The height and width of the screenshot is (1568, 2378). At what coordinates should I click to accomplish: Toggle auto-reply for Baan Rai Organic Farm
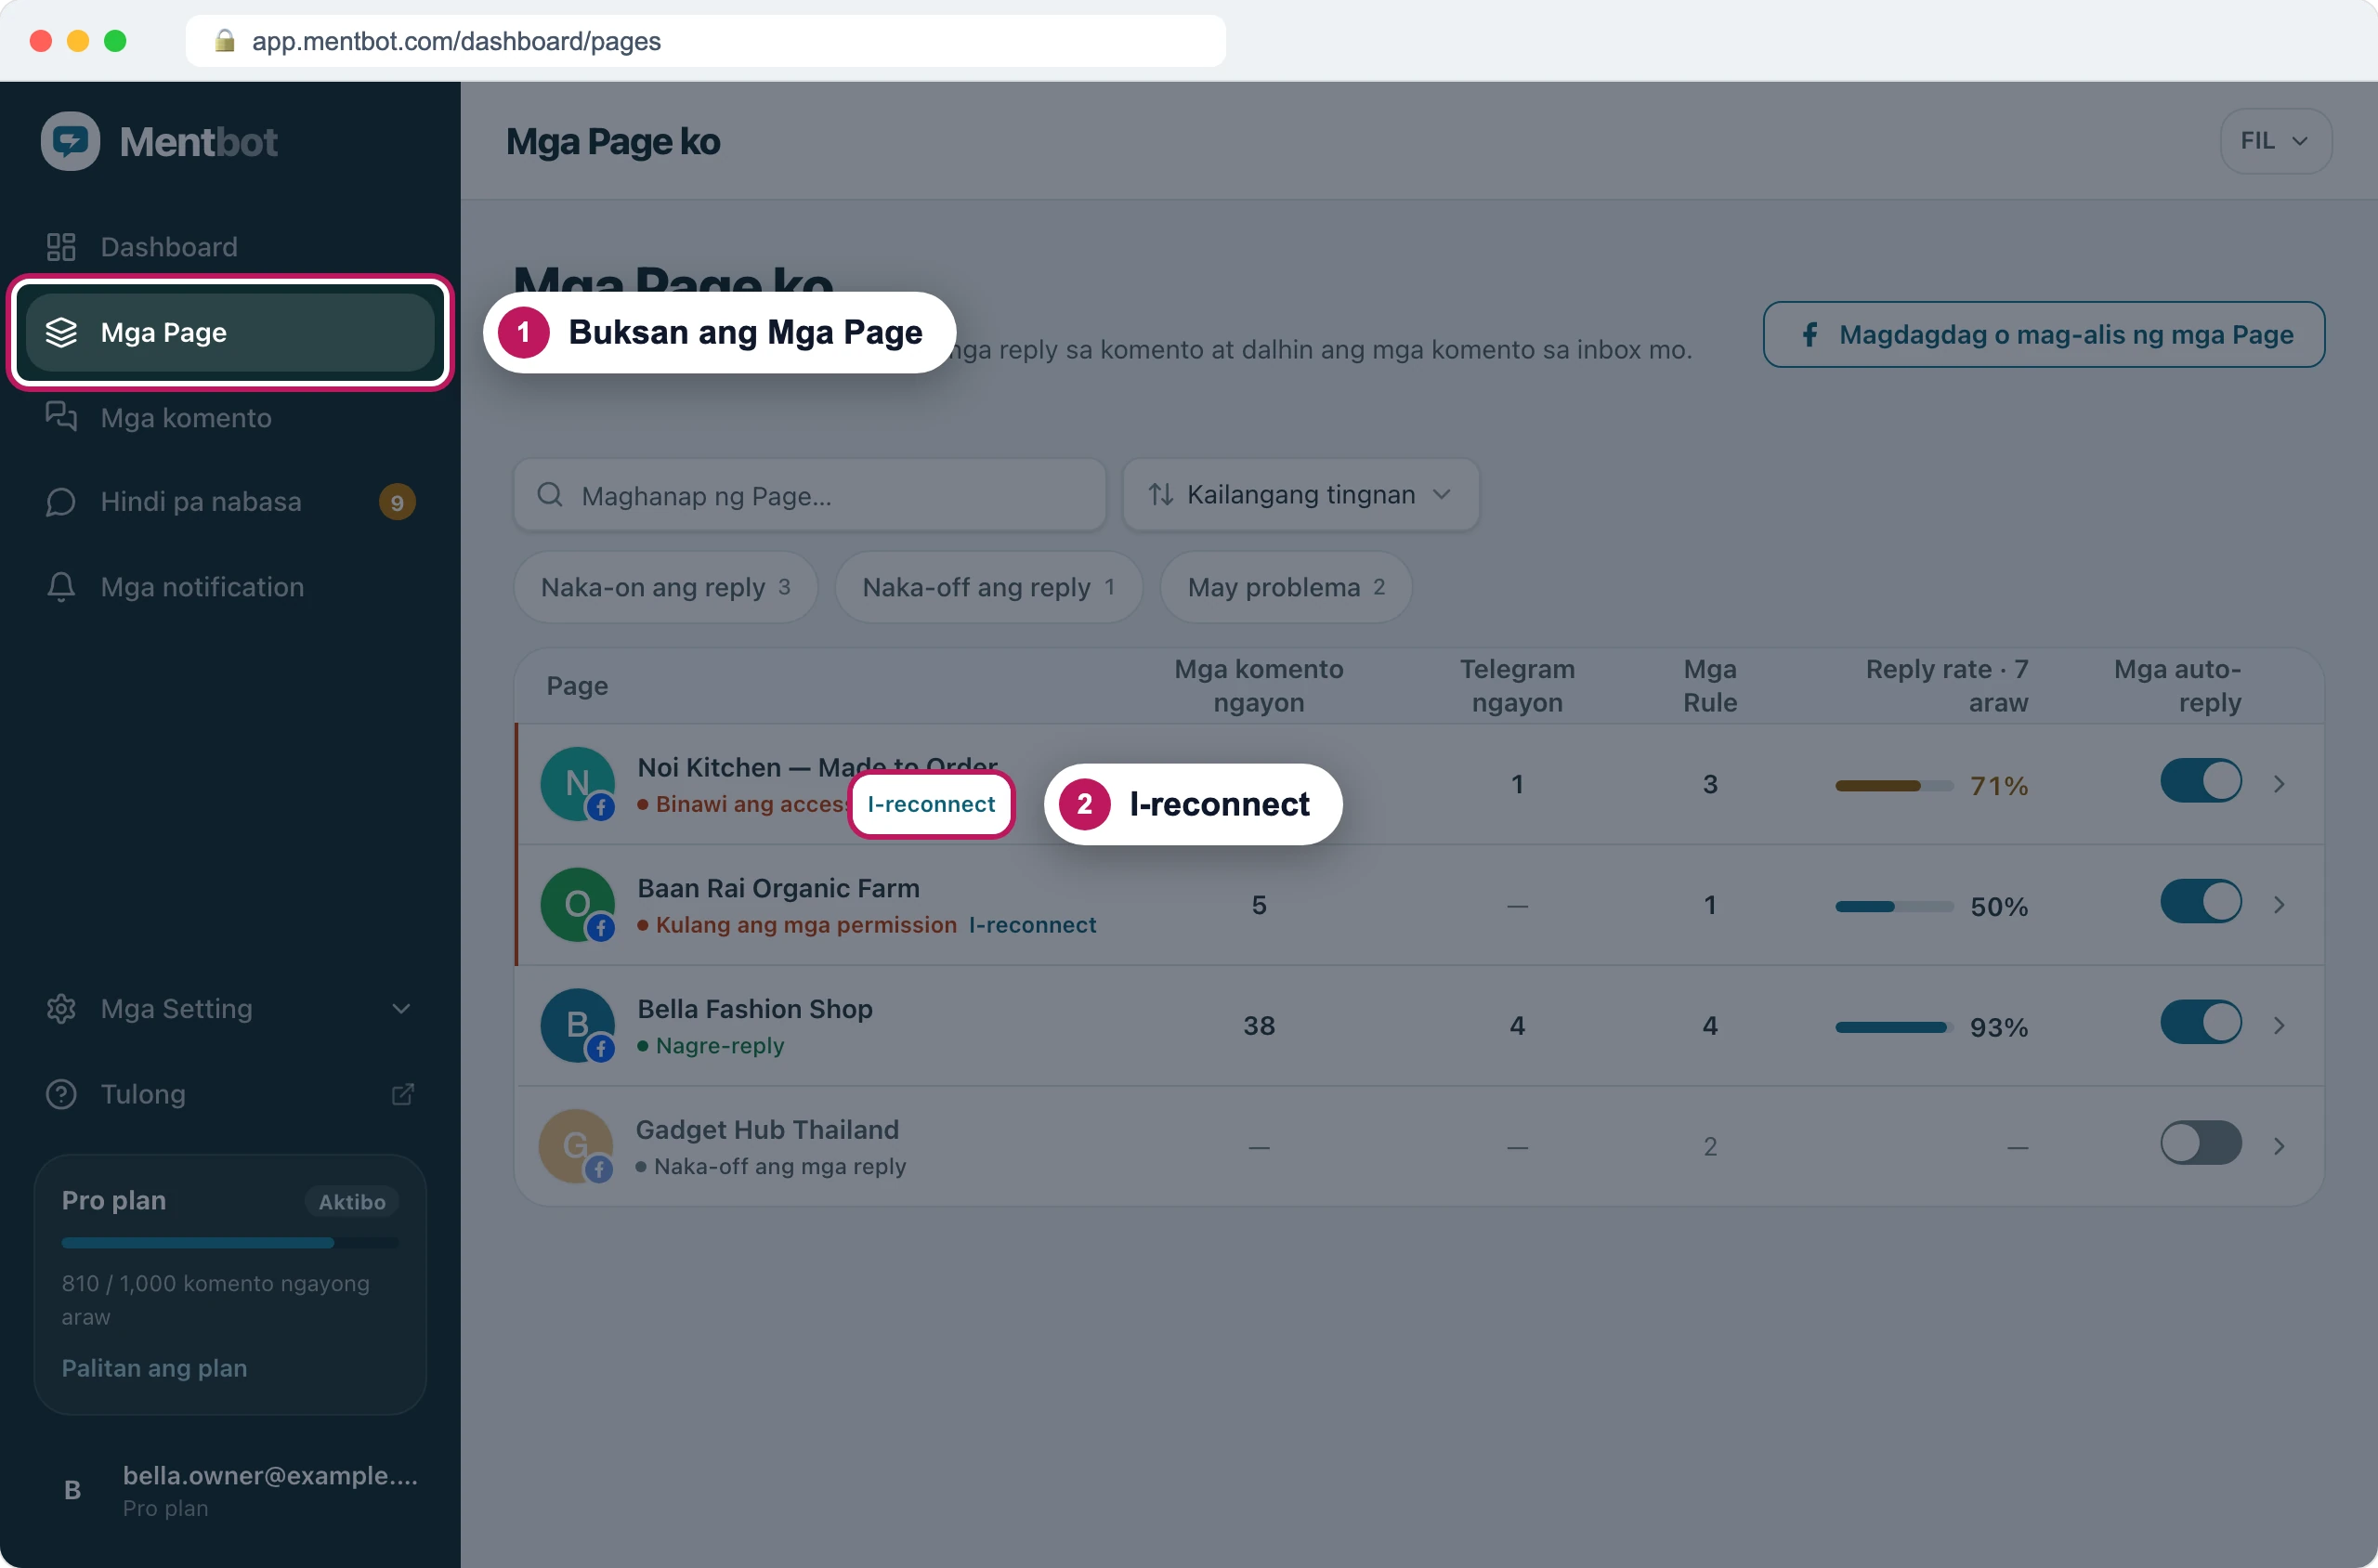[2200, 902]
